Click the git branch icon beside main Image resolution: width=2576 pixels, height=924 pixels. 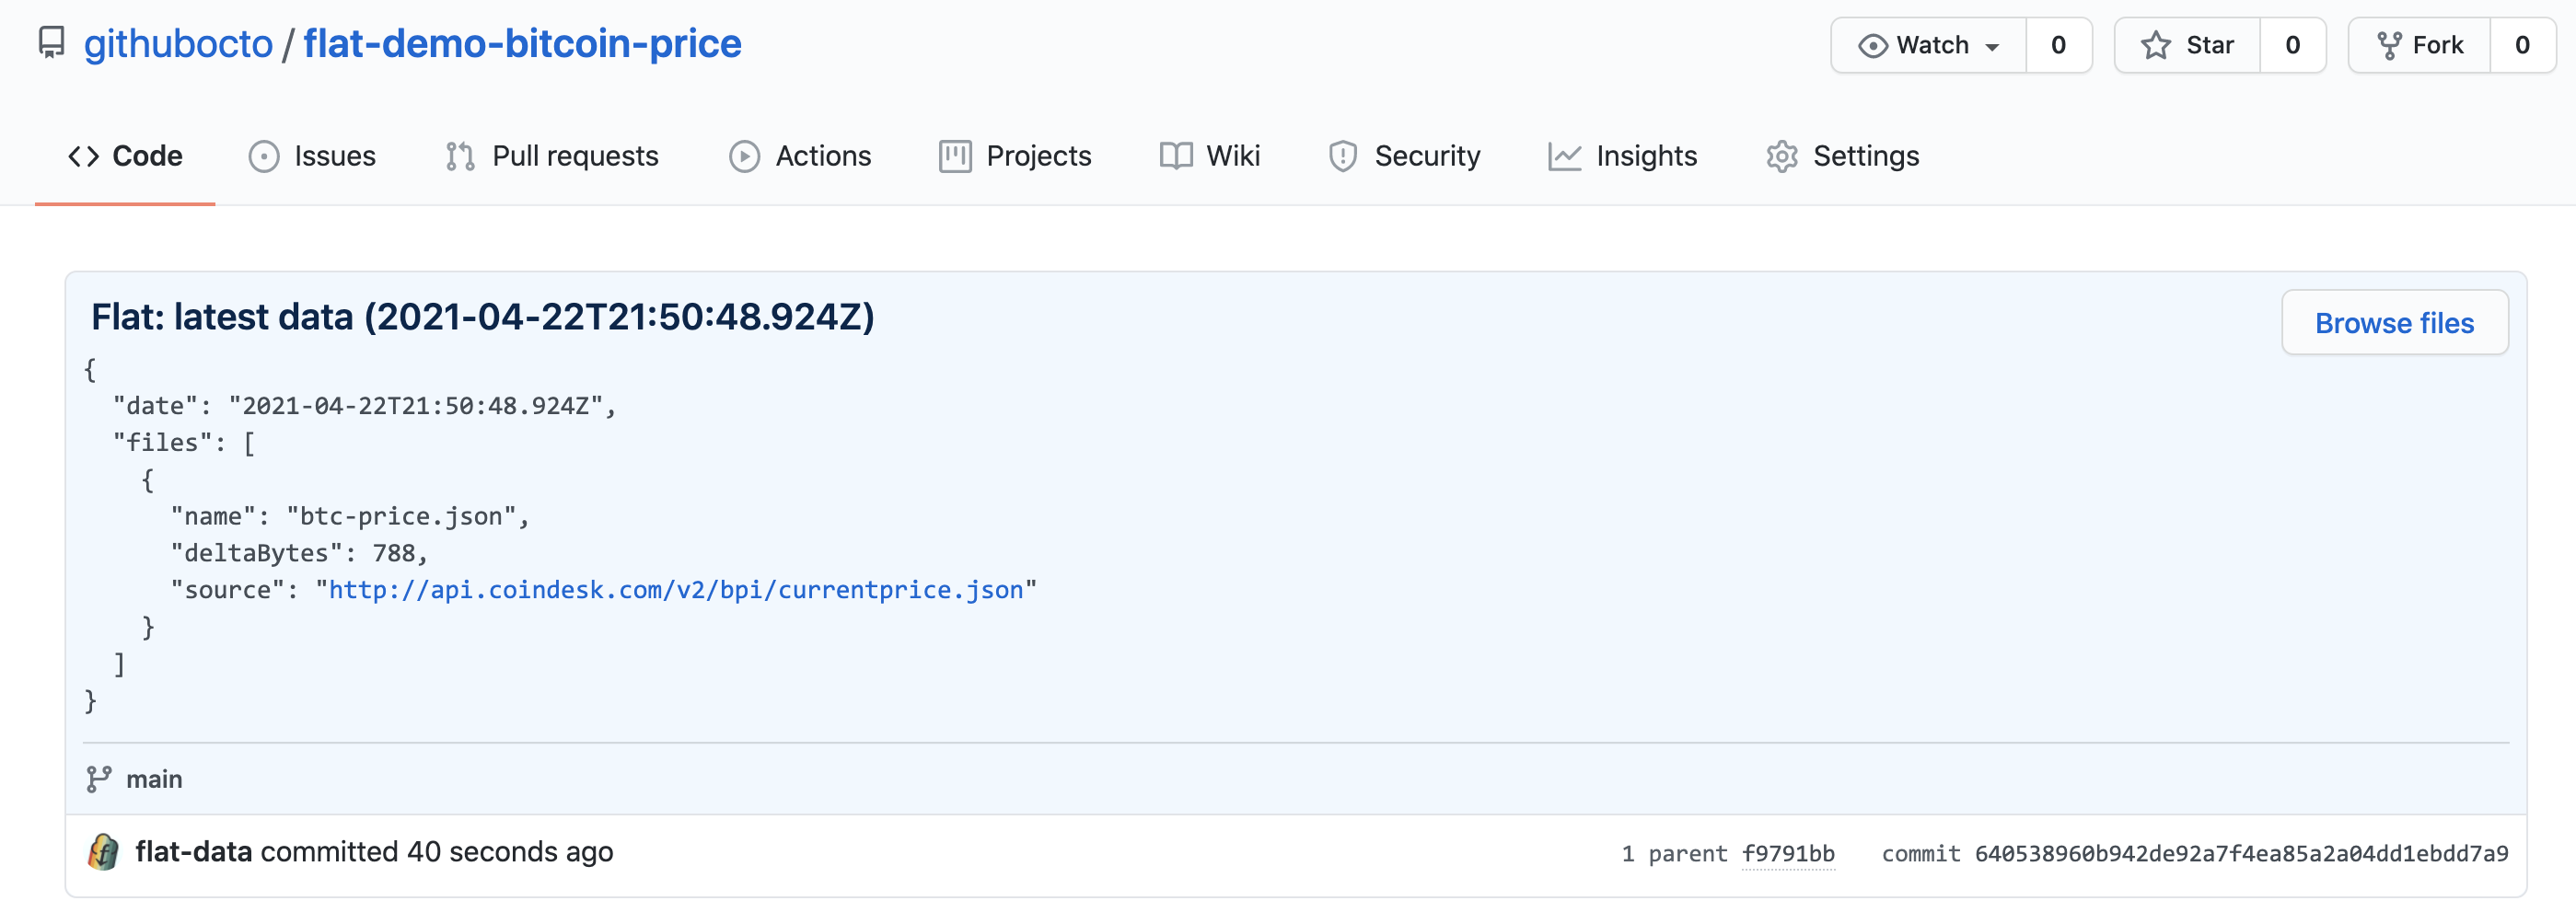coord(98,779)
